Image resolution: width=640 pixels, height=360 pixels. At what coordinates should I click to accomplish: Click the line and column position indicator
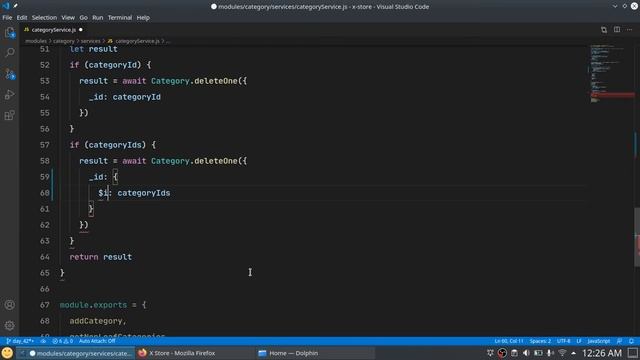[509, 341]
